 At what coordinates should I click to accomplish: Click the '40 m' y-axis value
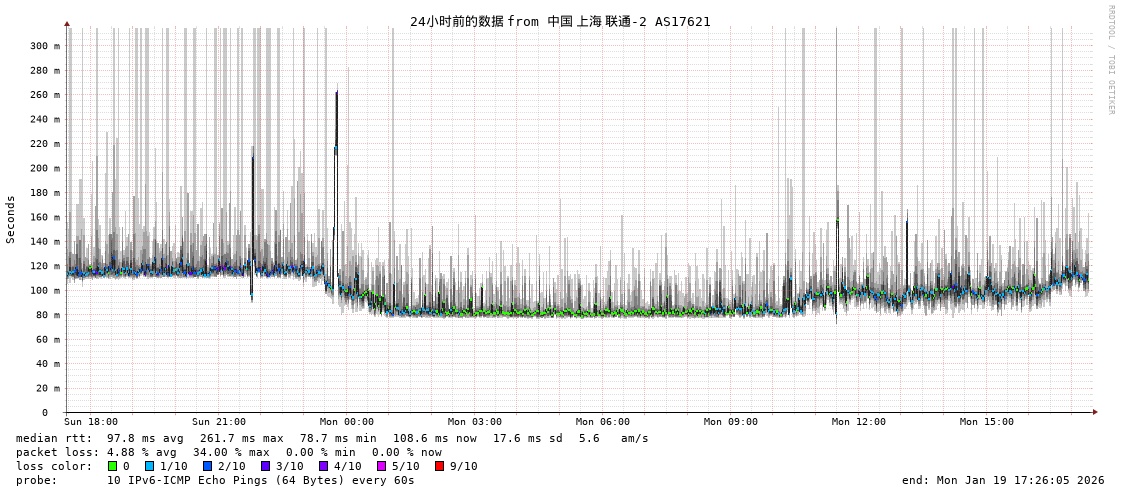pos(47,364)
